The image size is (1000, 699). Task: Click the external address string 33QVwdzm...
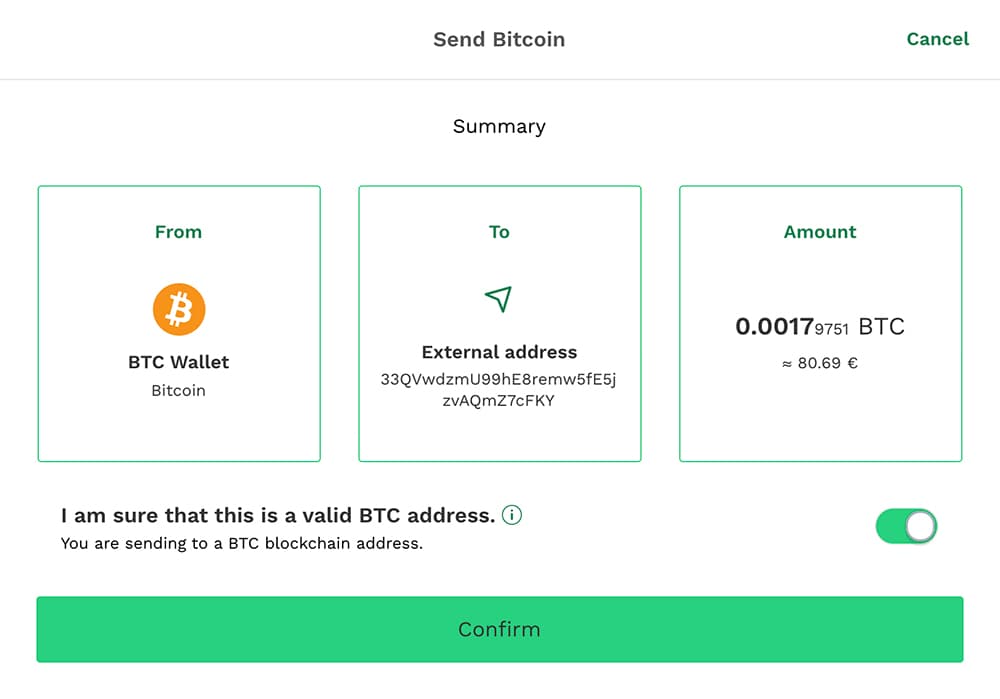499,390
